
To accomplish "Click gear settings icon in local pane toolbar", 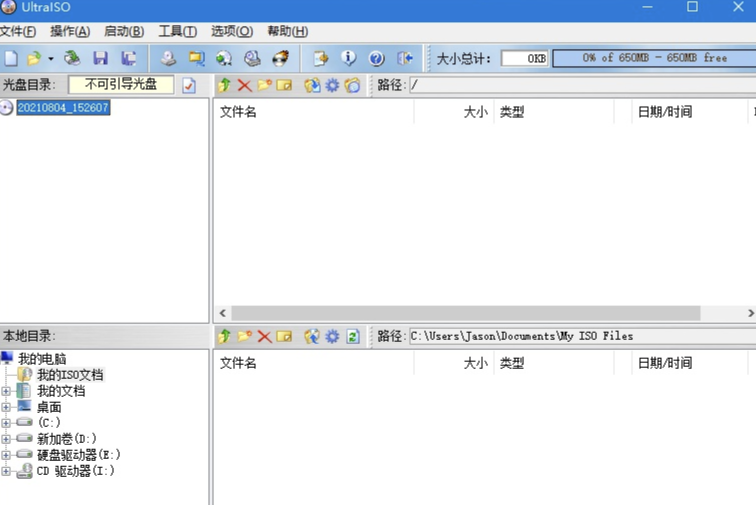I will click(332, 336).
